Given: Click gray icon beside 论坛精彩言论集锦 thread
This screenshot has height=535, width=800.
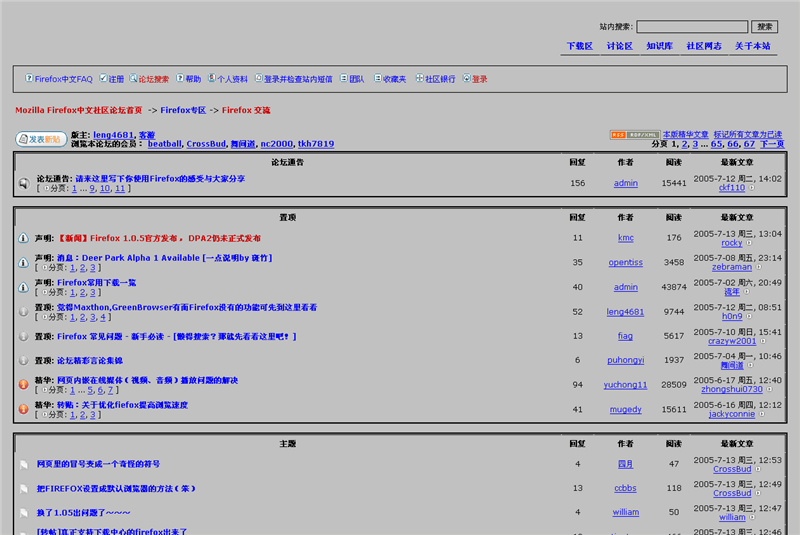Looking at the screenshot, I should [x=23, y=361].
